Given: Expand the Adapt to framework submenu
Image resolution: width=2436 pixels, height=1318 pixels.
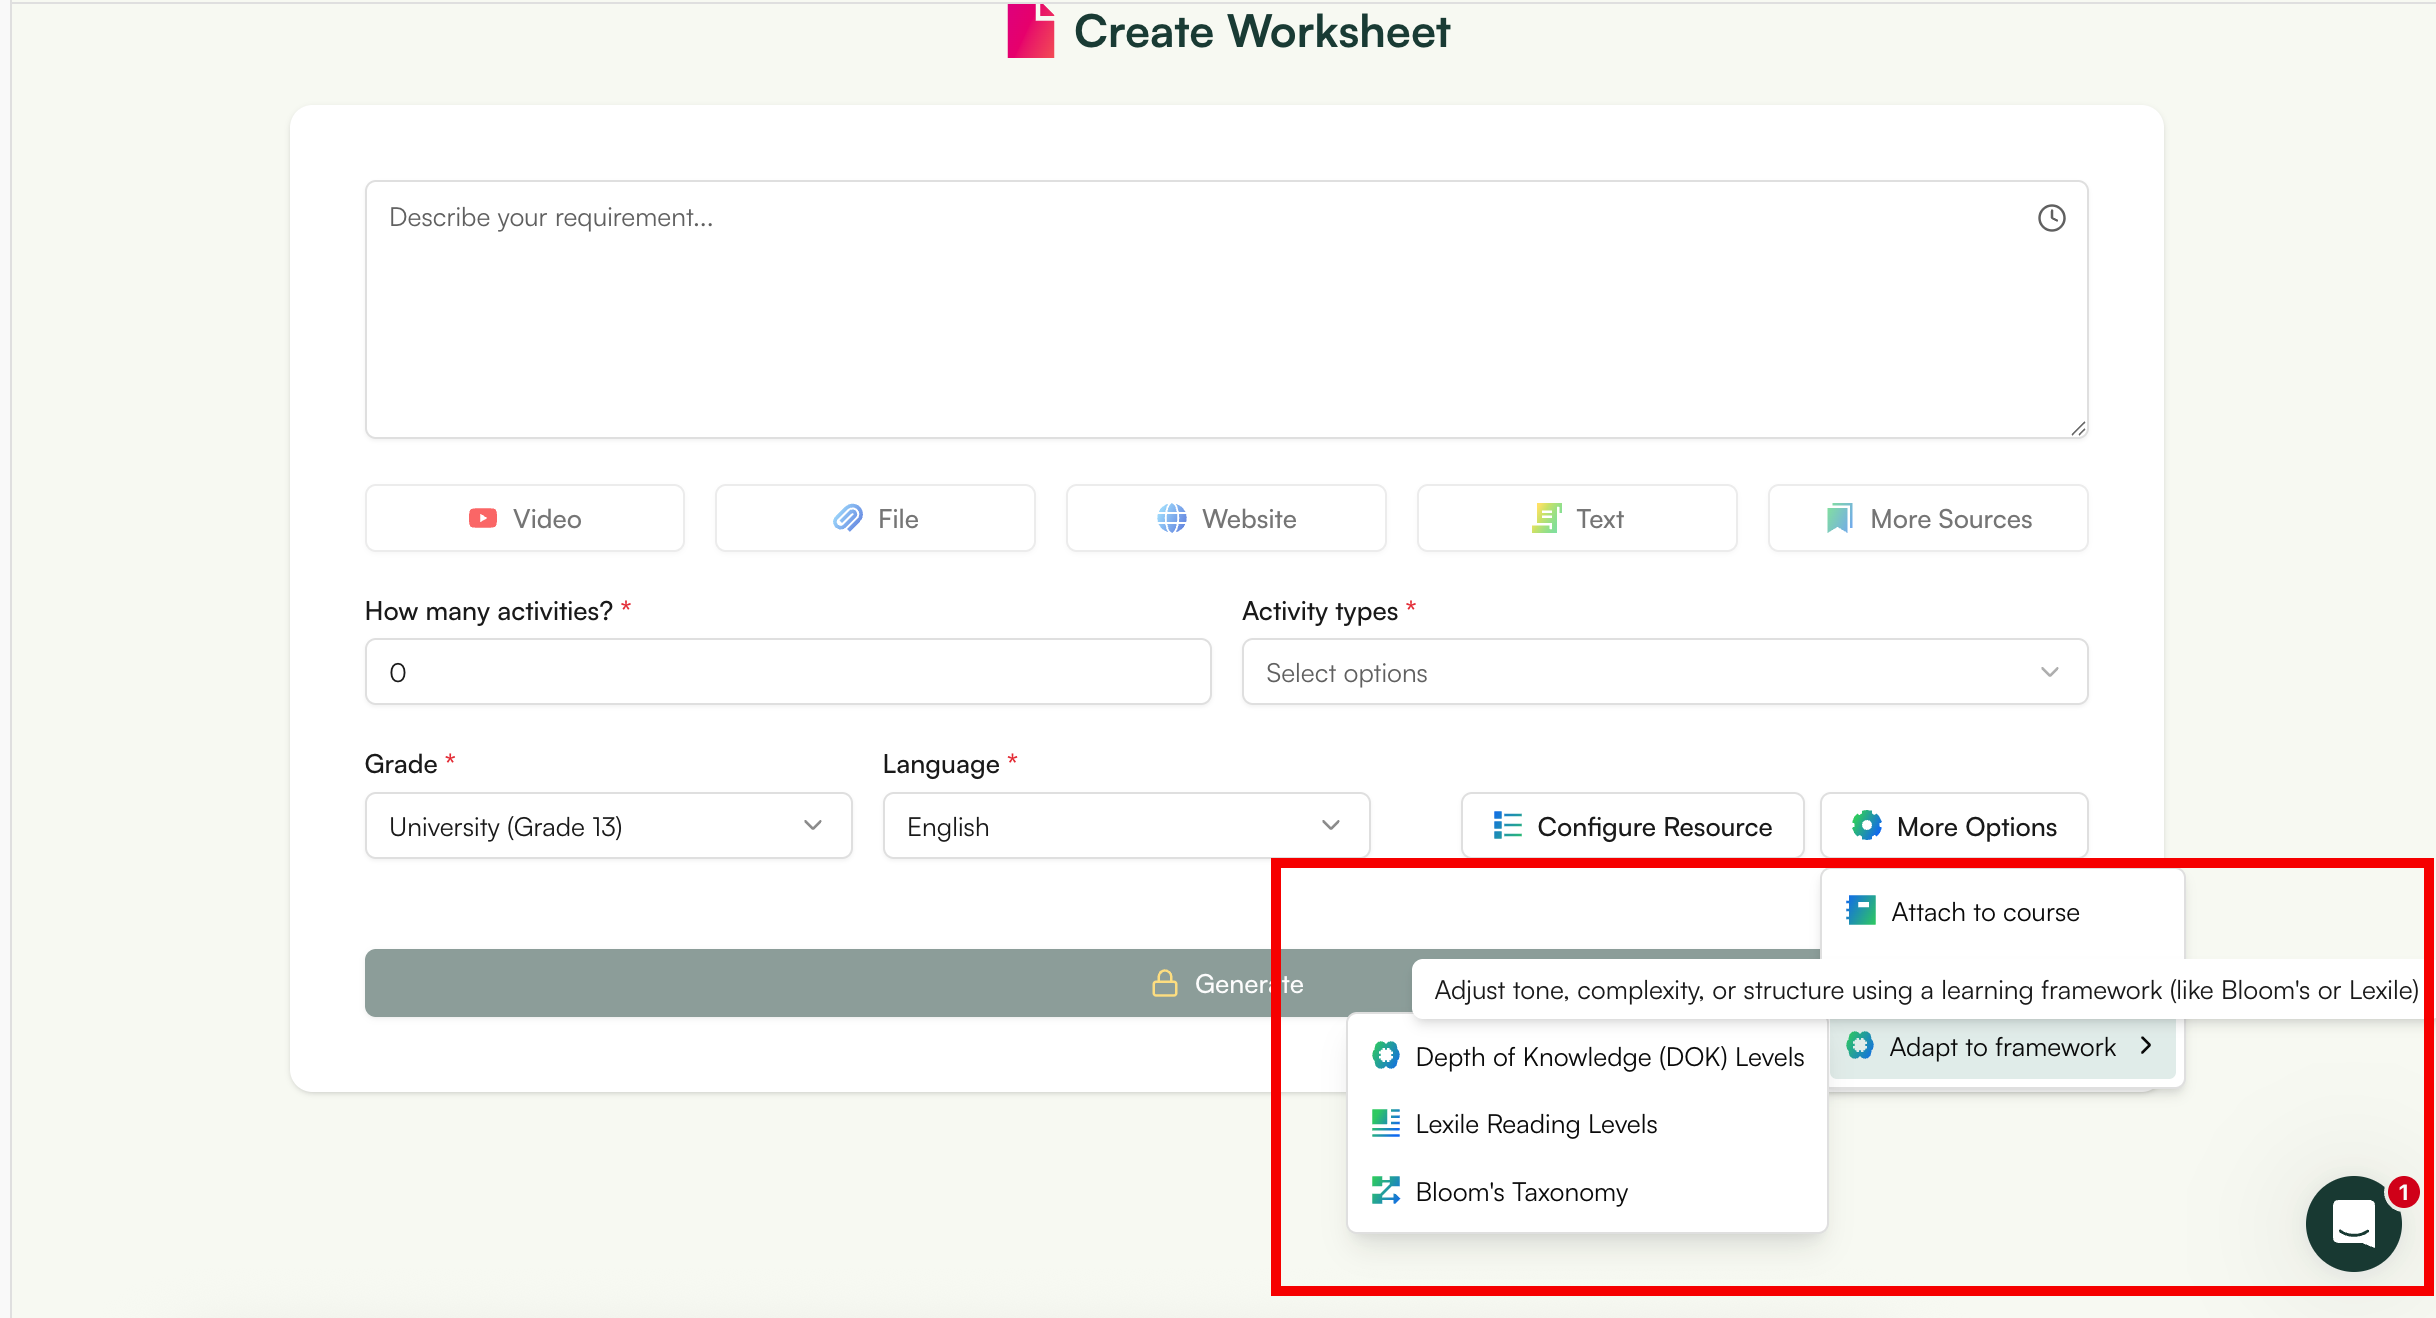Looking at the screenshot, I should (2002, 1047).
